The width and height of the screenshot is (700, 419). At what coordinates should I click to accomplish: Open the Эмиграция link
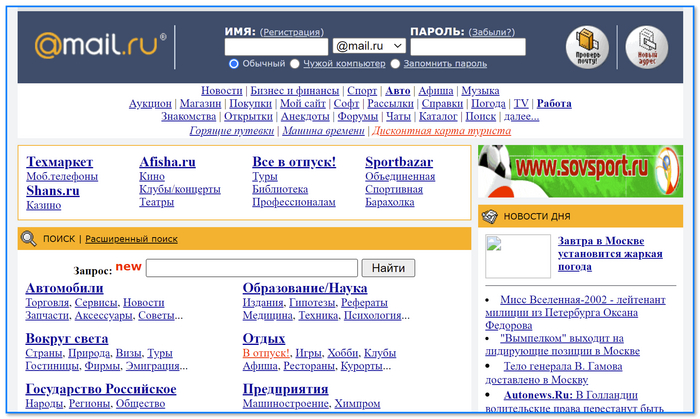click(x=152, y=366)
